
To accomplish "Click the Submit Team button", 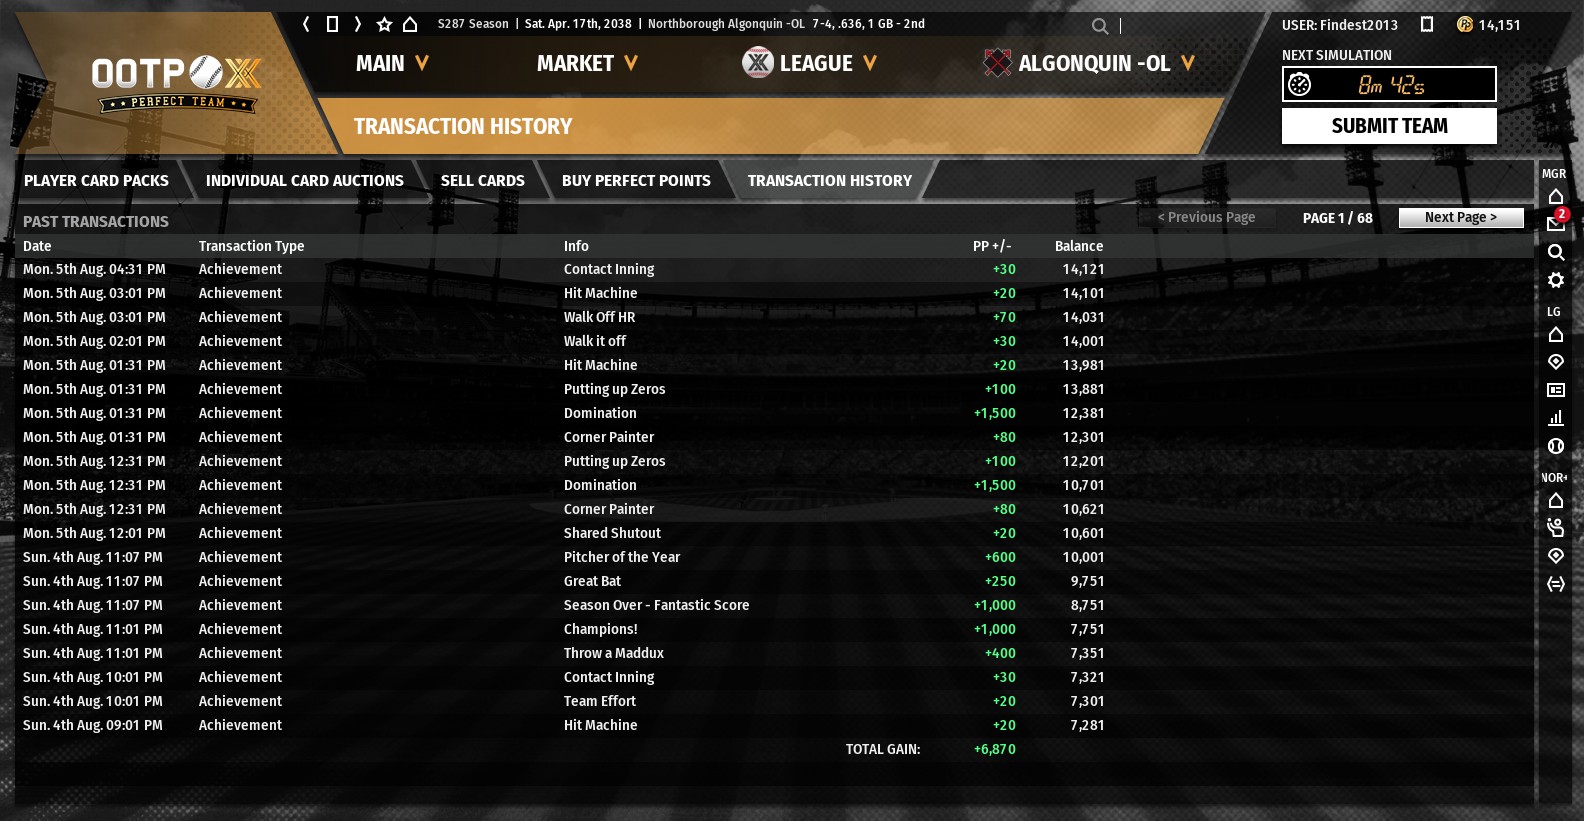I will [x=1389, y=126].
